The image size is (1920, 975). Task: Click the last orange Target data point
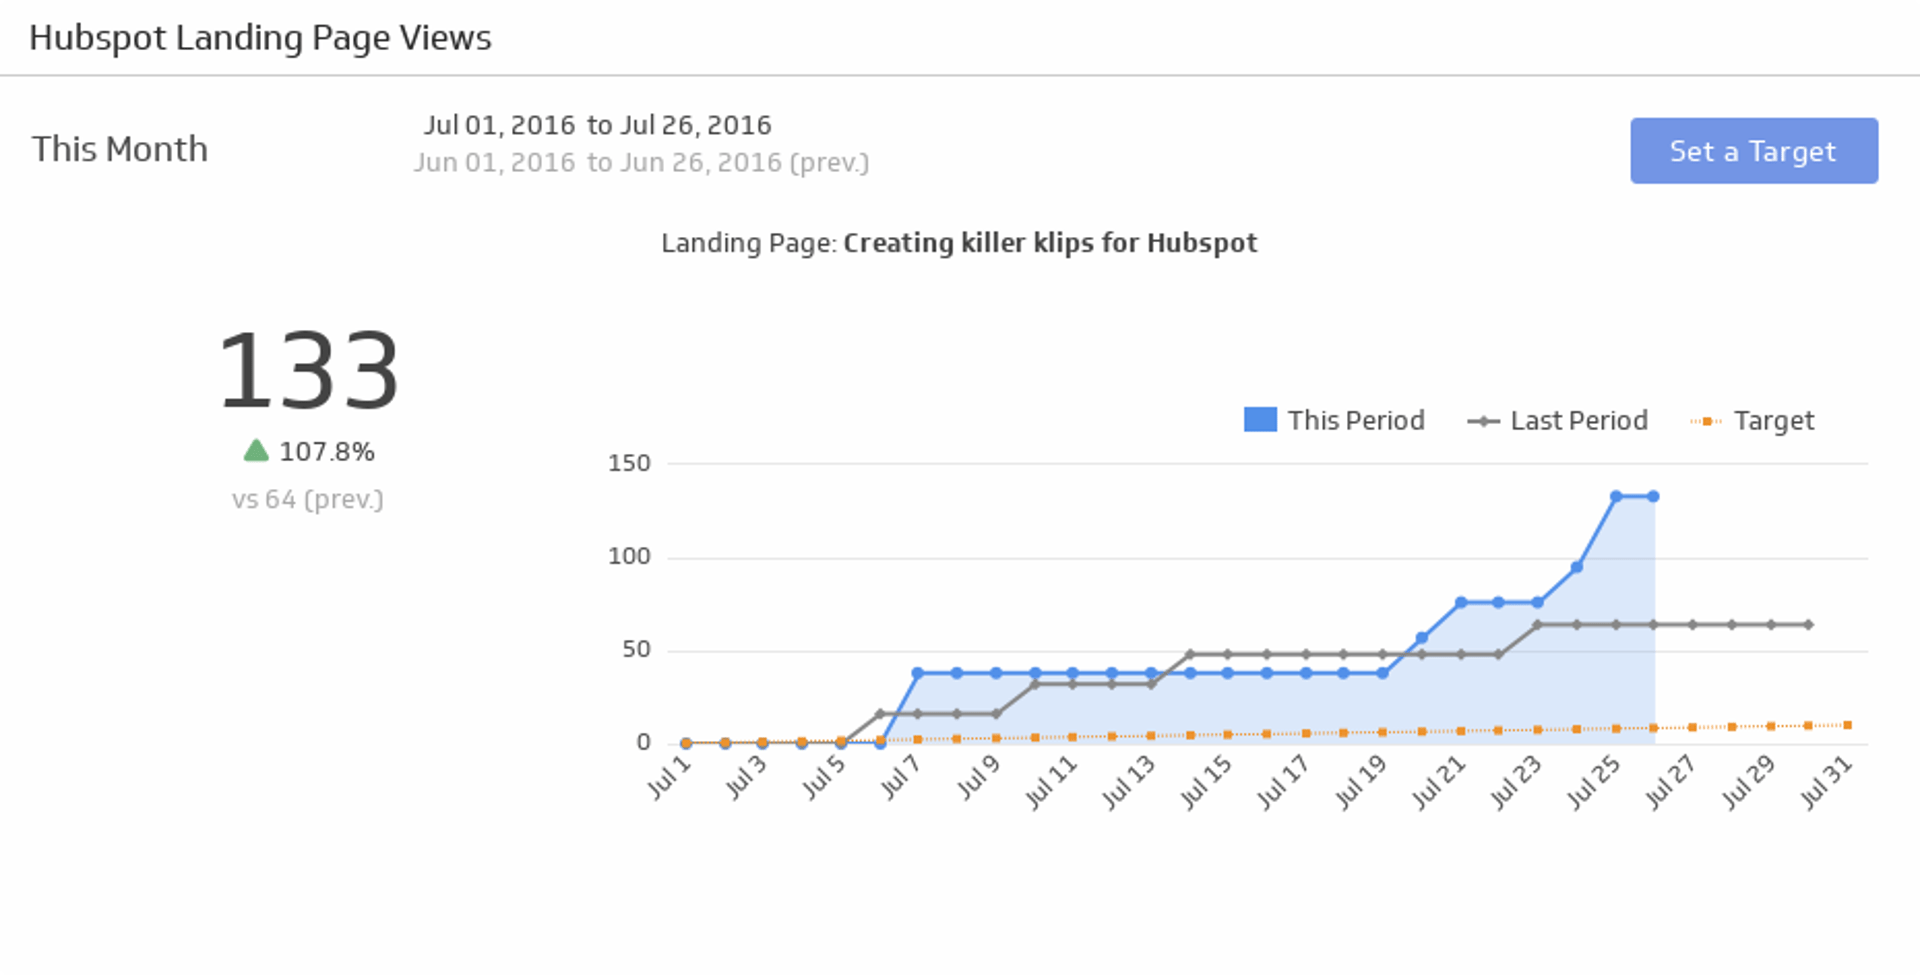pos(1847,725)
